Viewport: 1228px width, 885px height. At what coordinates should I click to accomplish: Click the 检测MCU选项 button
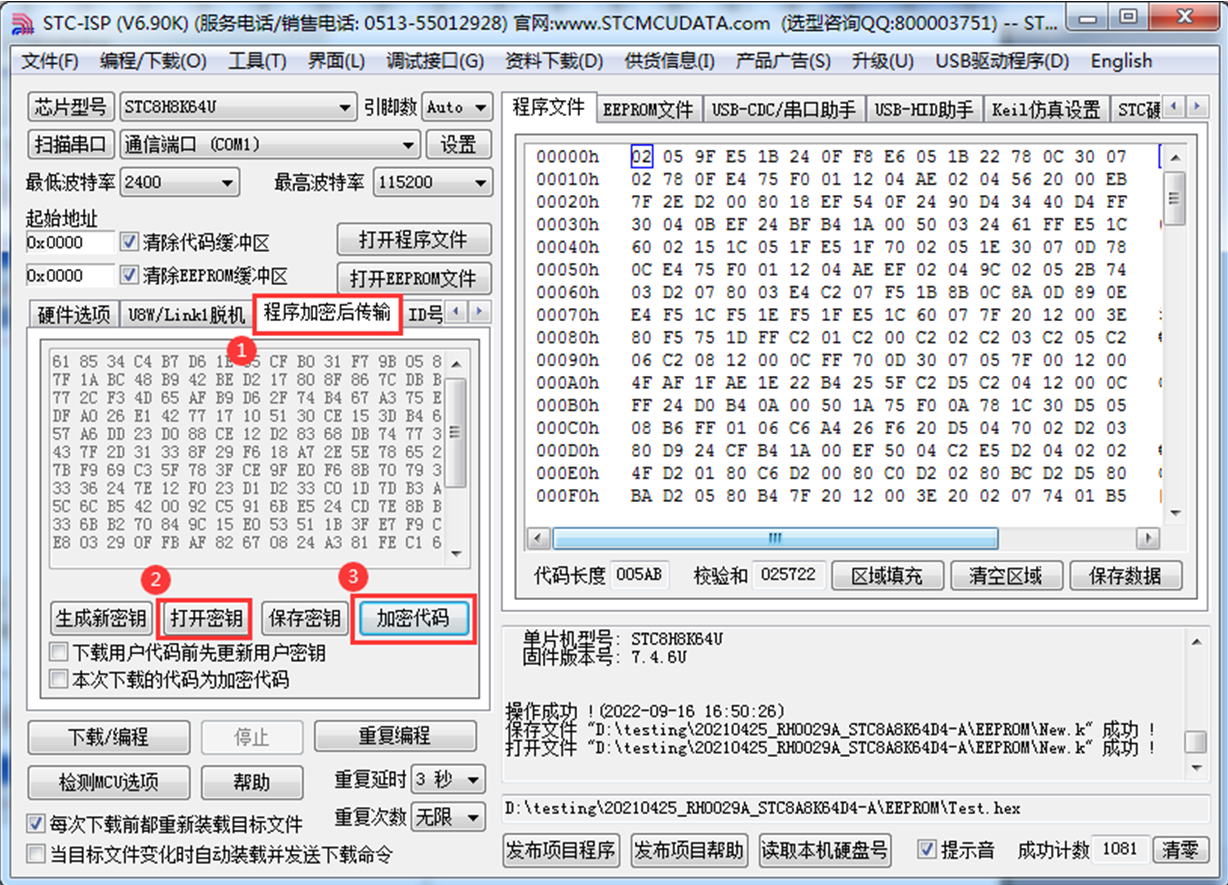[x=109, y=782]
